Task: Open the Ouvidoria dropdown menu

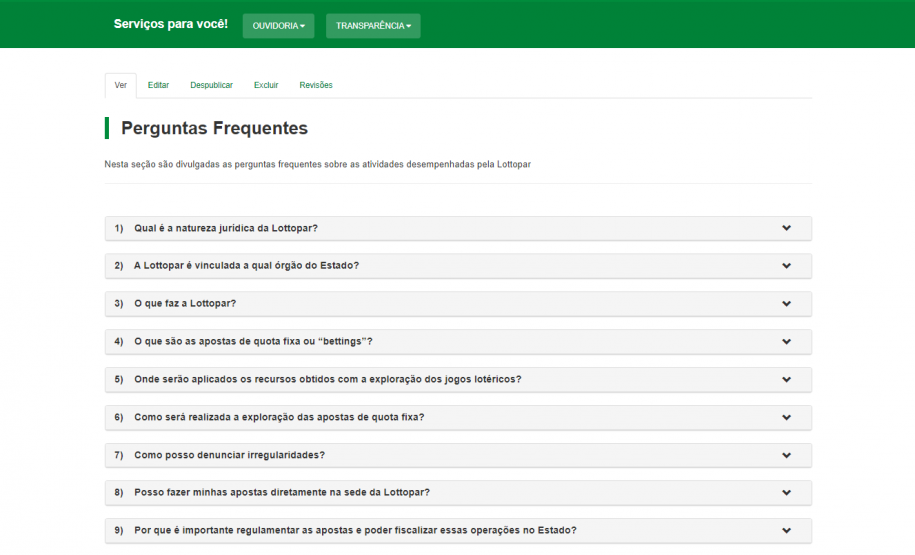Action: coord(278,26)
